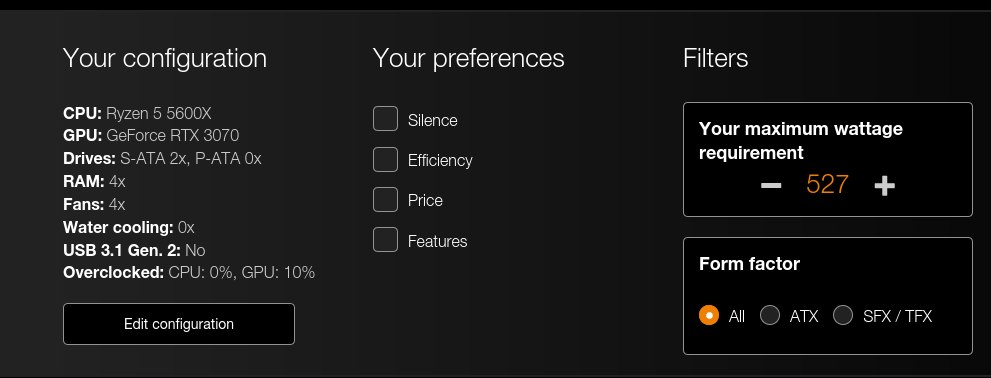Click the CPU Ryzen 5 5600X line
Screen dimensions: 991x378
[137, 113]
